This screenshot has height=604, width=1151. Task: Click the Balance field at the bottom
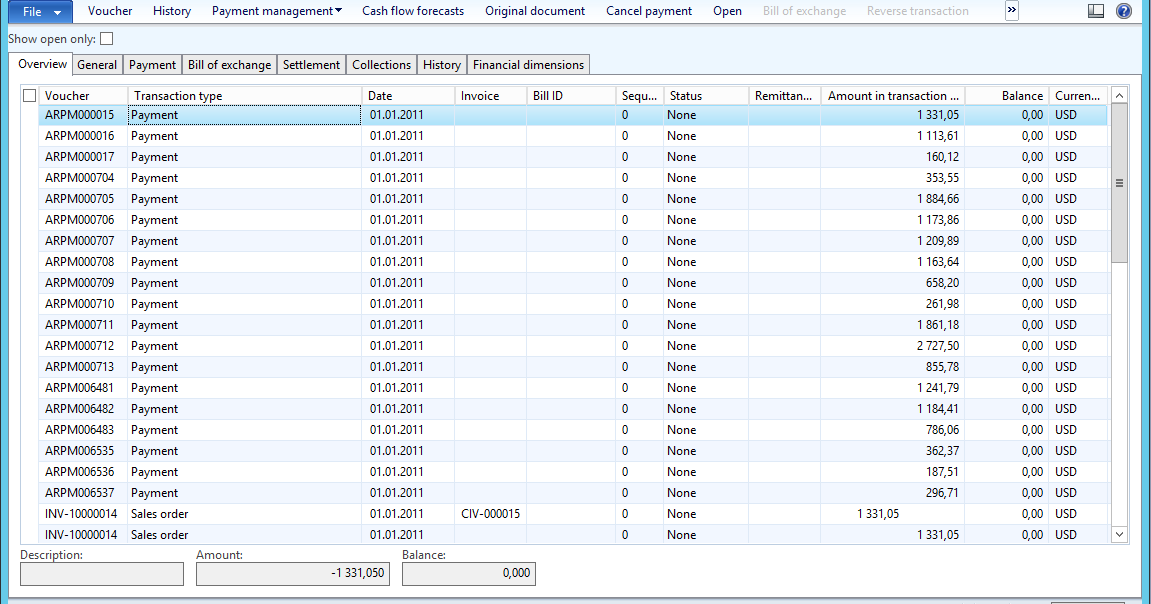coord(468,574)
